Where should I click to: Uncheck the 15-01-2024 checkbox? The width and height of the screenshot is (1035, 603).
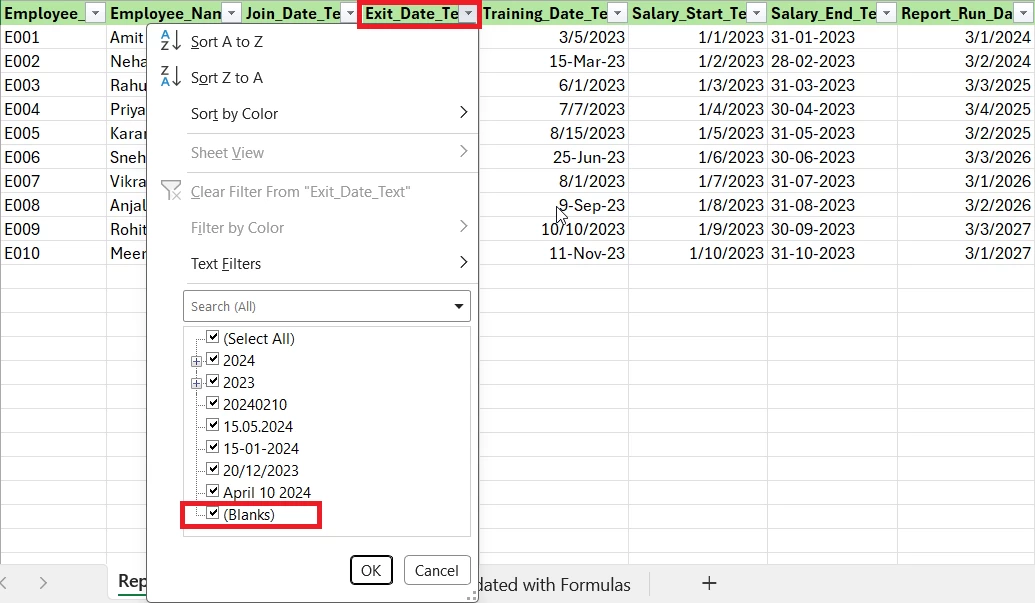(x=213, y=447)
